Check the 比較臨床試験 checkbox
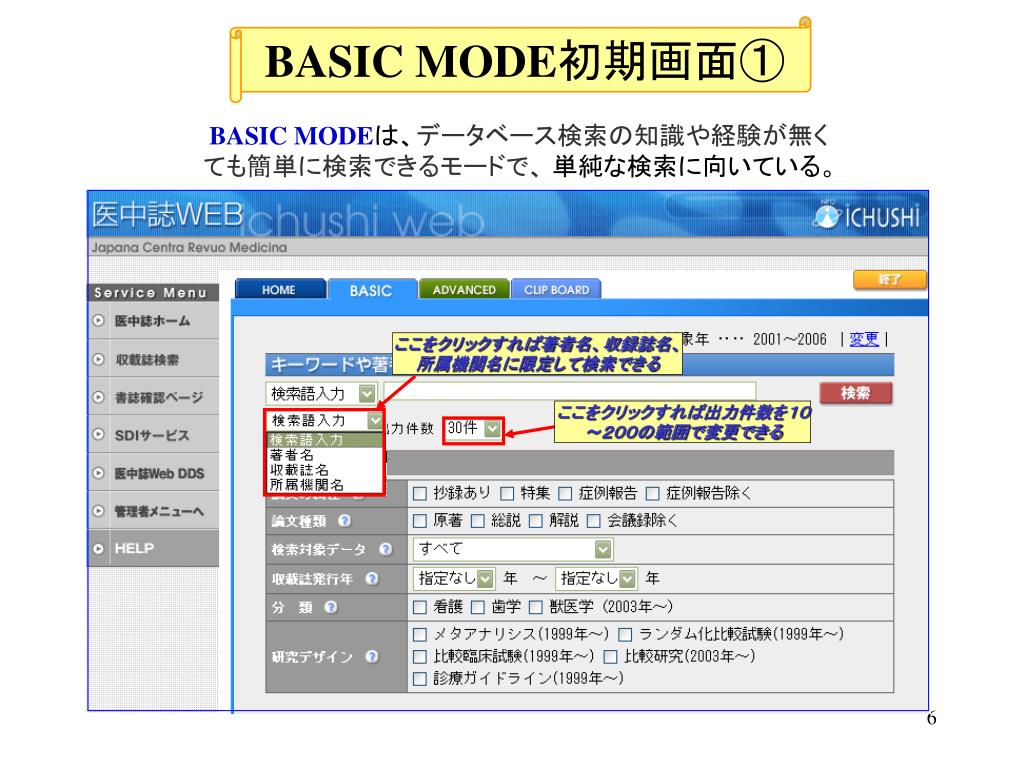Screen dimensions: 1024x768 (x=420, y=657)
